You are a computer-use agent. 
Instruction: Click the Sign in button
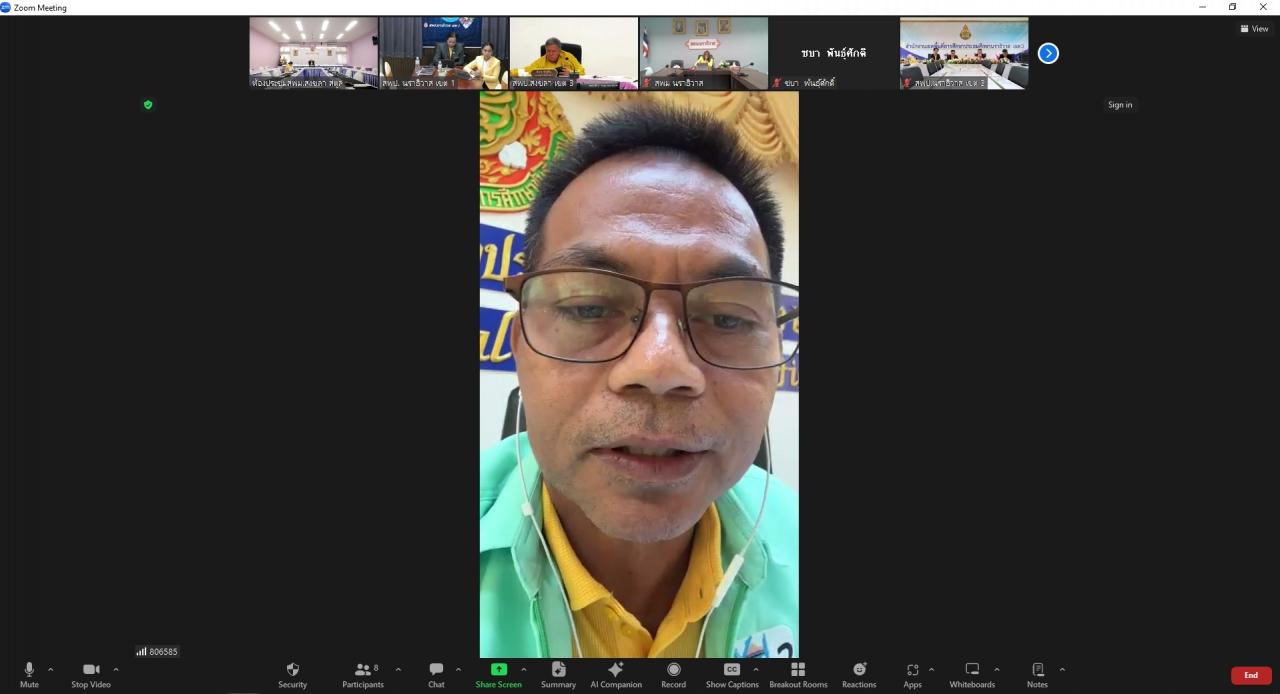click(1120, 105)
